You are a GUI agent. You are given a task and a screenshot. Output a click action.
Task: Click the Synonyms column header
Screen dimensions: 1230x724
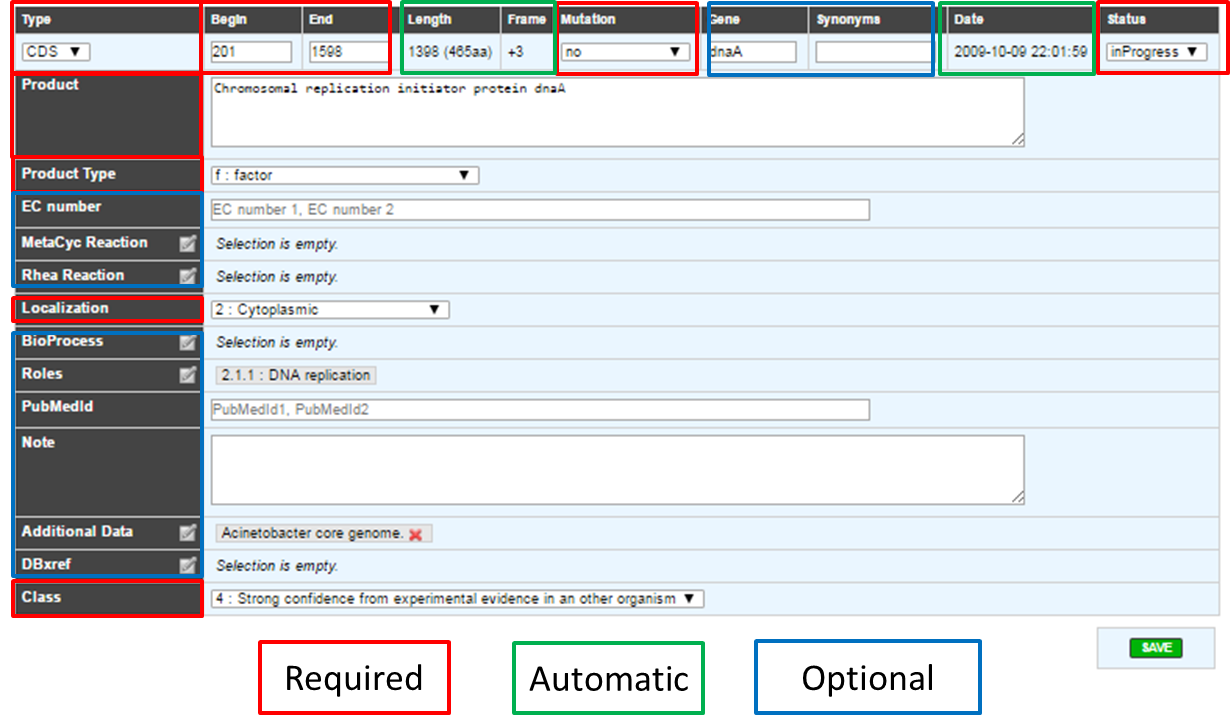pos(849,19)
